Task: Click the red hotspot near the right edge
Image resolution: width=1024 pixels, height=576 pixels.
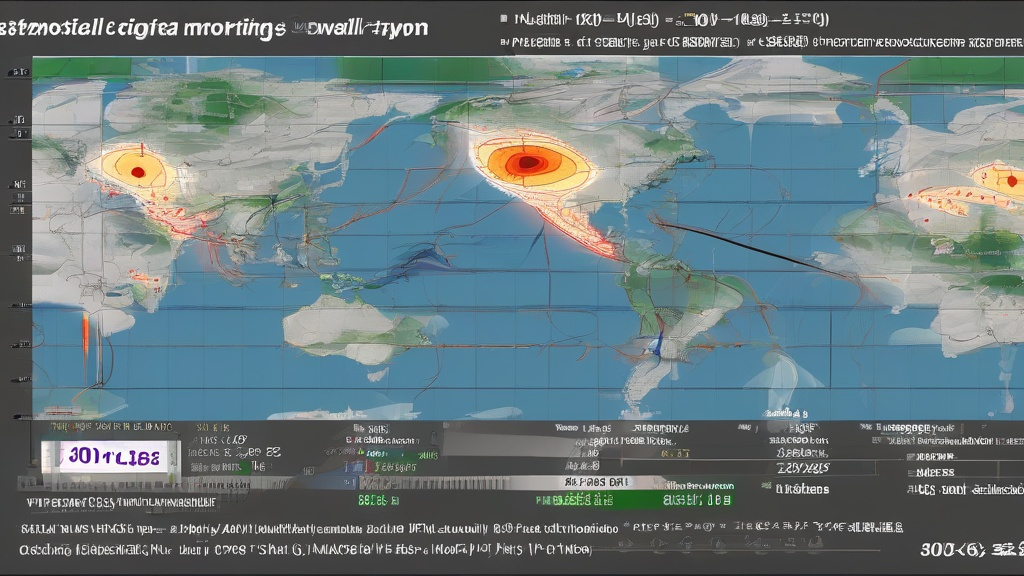Action: (1012, 180)
